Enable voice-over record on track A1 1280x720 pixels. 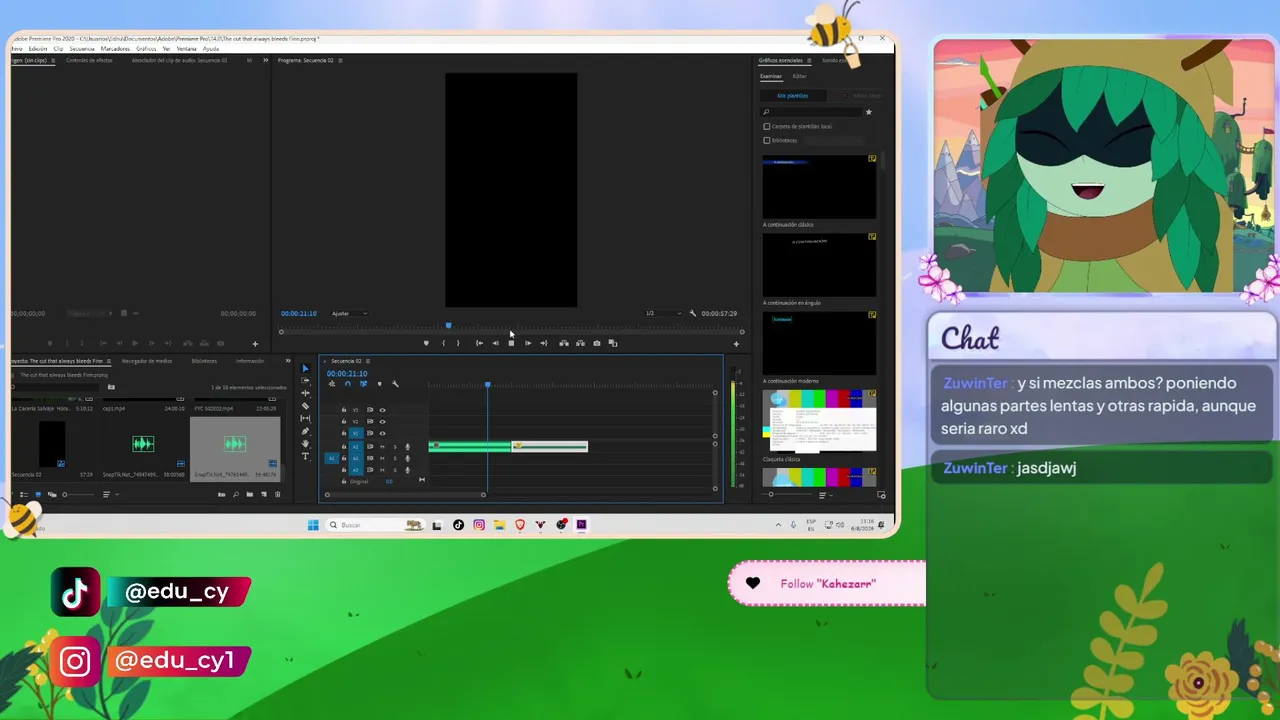(407, 446)
